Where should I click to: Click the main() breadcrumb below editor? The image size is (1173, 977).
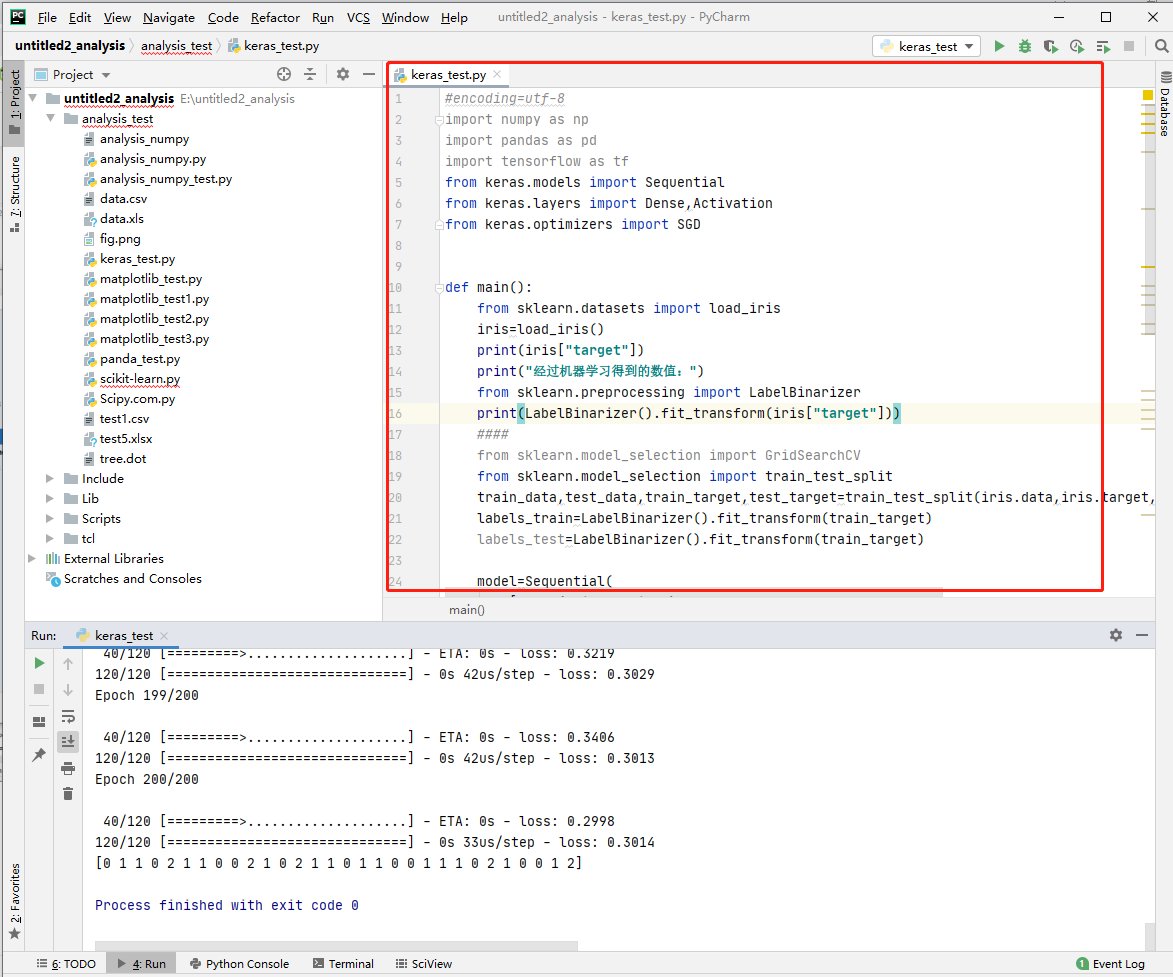click(467, 610)
